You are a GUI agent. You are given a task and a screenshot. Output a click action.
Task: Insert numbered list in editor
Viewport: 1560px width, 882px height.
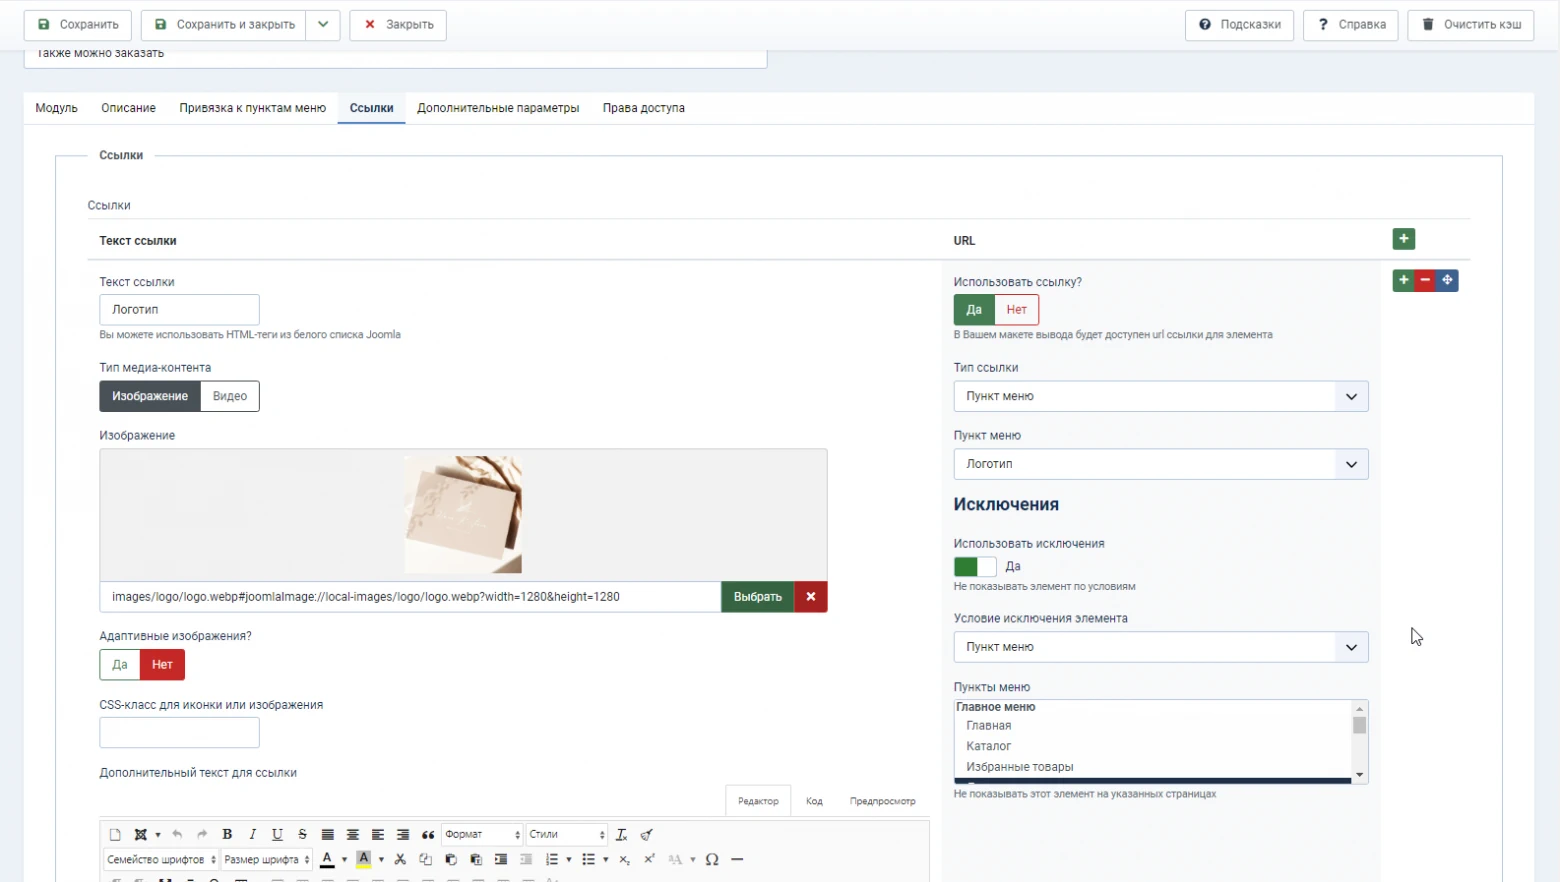pos(551,859)
